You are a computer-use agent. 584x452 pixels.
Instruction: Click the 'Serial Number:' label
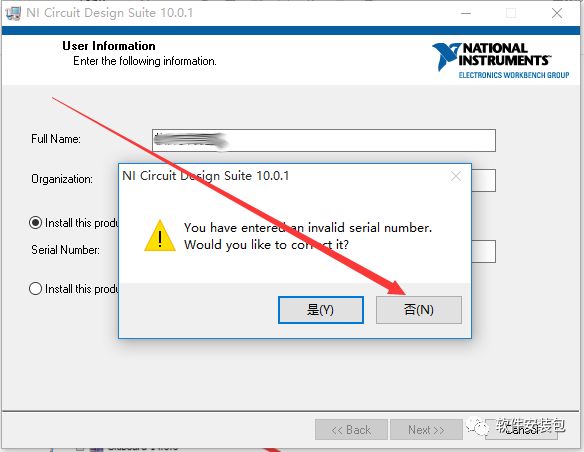coord(65,250)
